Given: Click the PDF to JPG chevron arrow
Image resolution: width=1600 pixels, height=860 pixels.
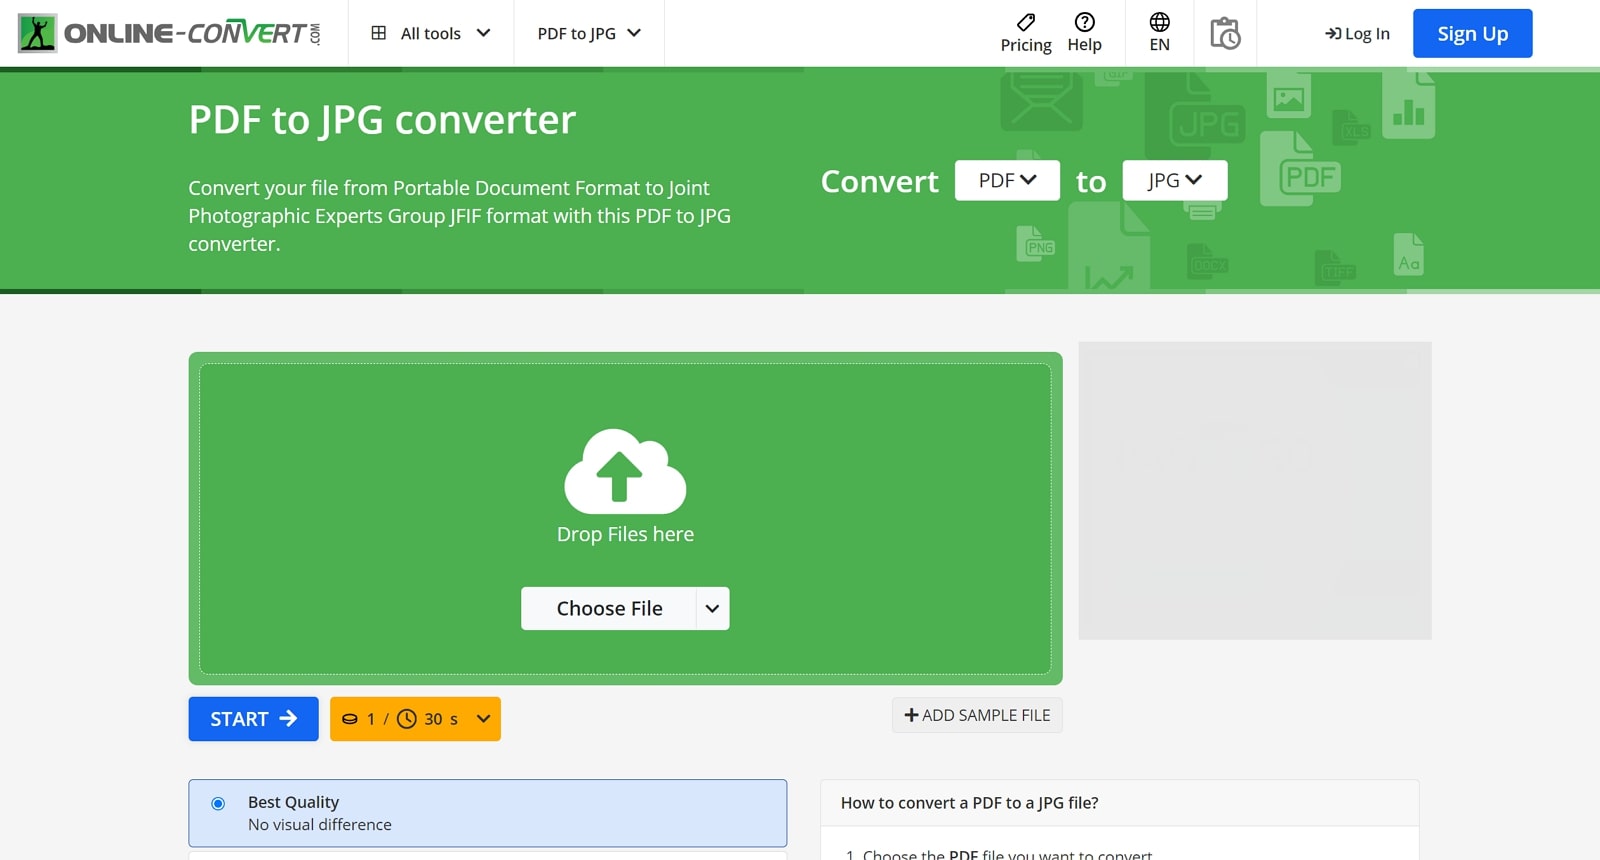Looking at the screenshot, I should click(634, 33).
